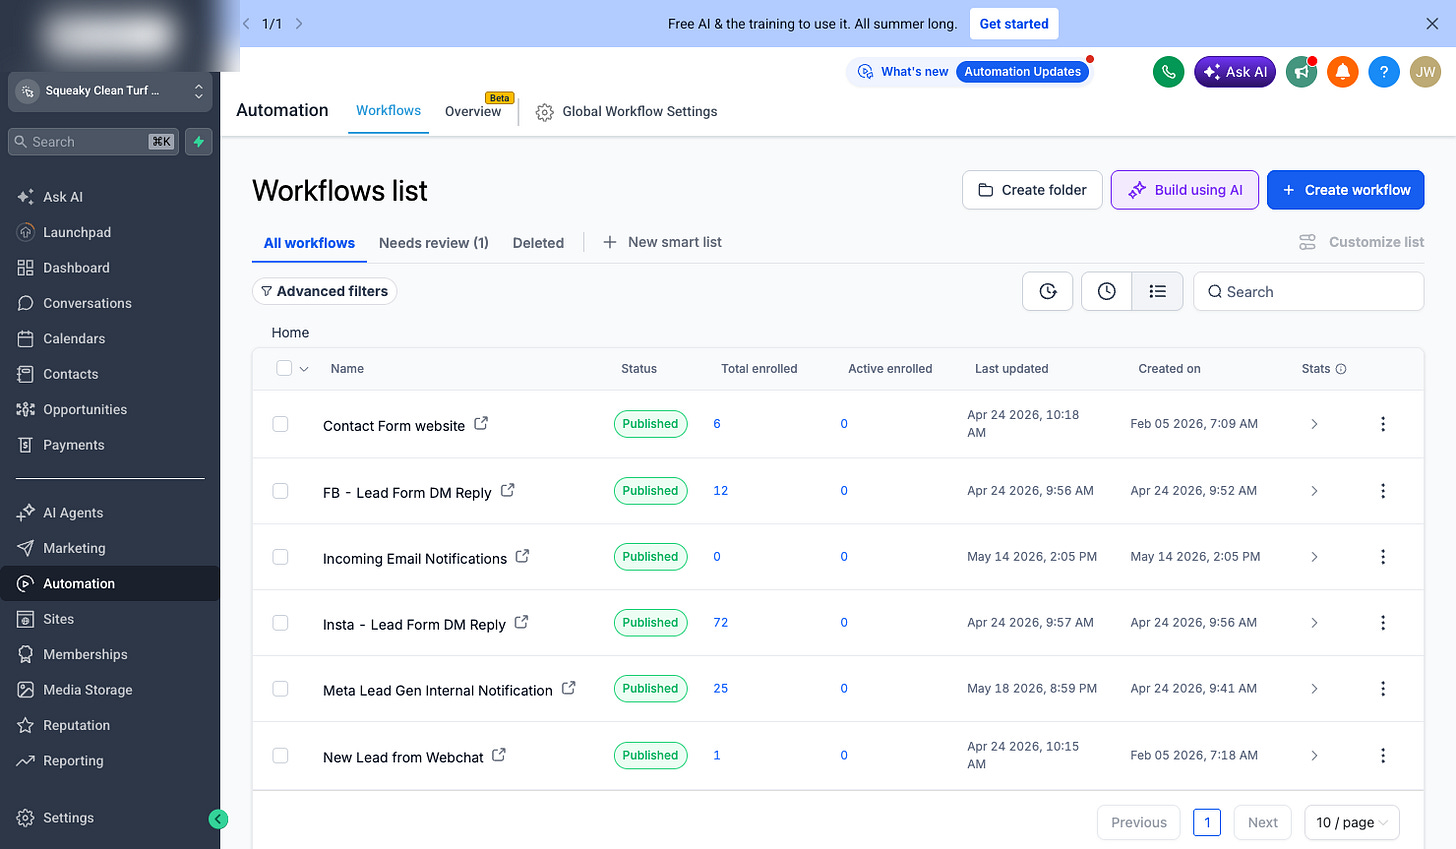Open Insta - Lead Form DM Reply external link icon

521,622
